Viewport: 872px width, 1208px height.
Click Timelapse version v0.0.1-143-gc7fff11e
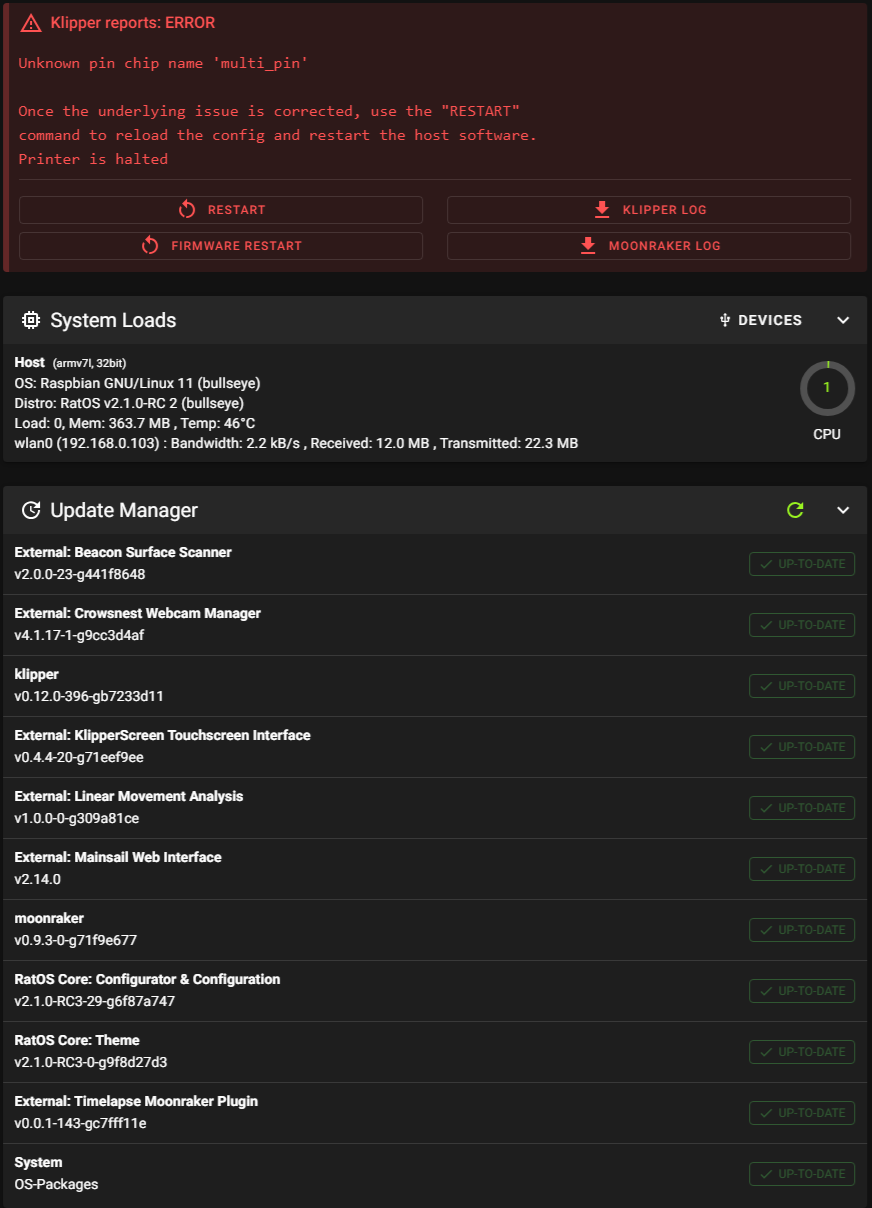(81, 1123)
